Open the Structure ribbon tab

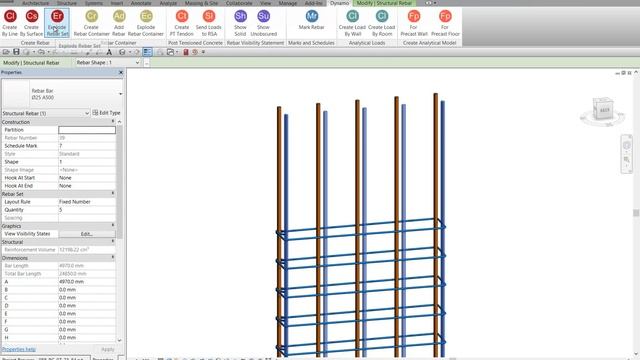coord(67,3)
